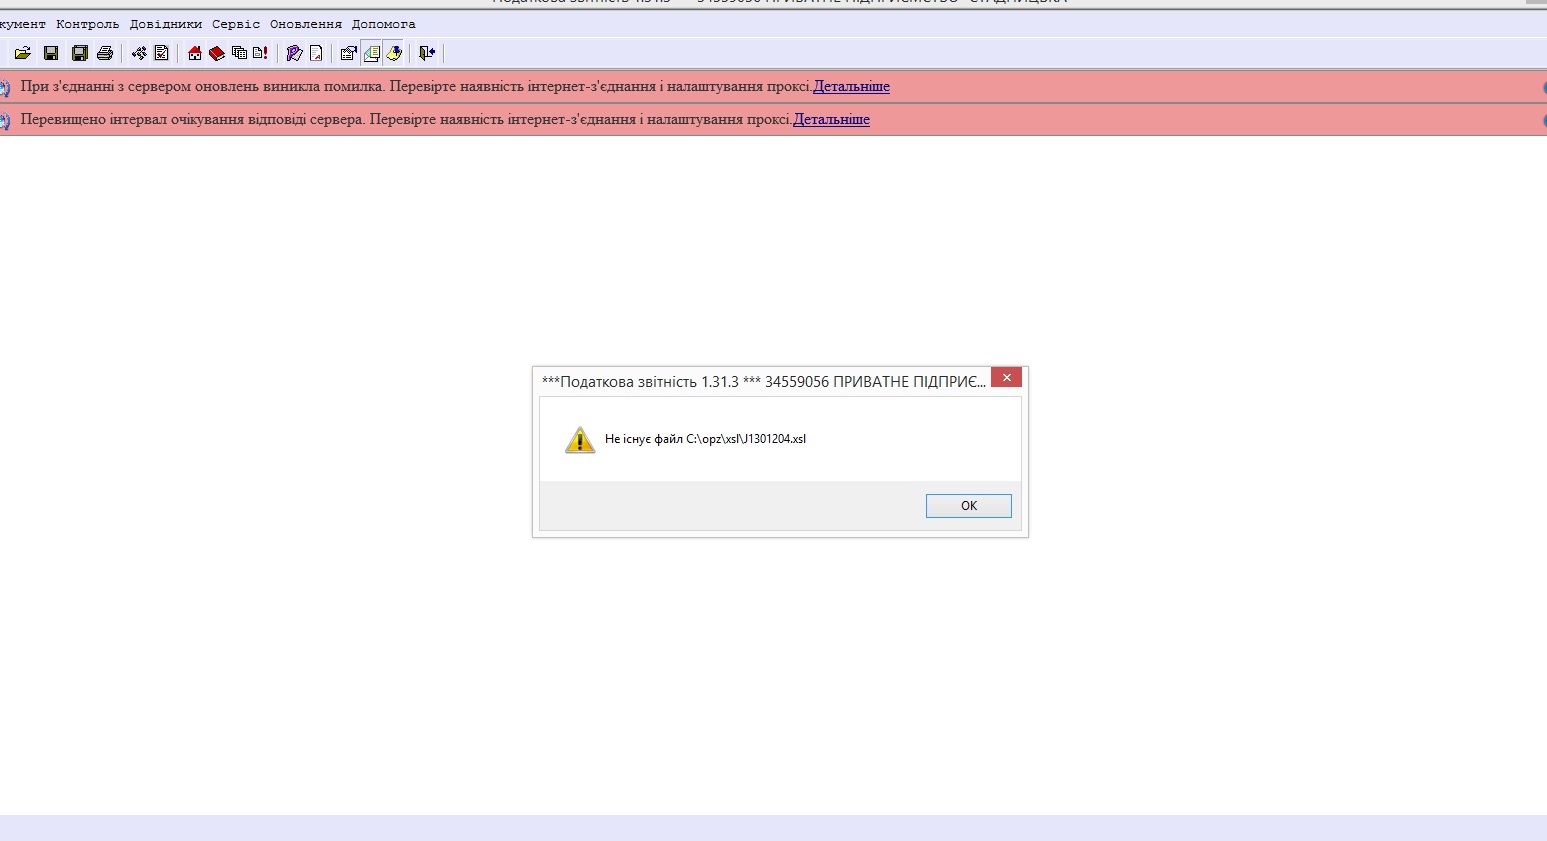This screenshot has height=841, width=1547.
Task: Open the Оновлення menu
Action: (x=306, y=24)
